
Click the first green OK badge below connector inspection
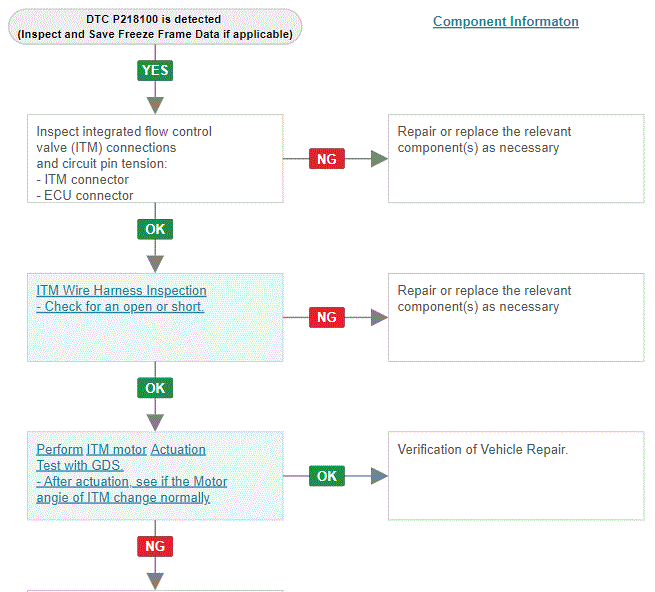click(x=155, y=229)
